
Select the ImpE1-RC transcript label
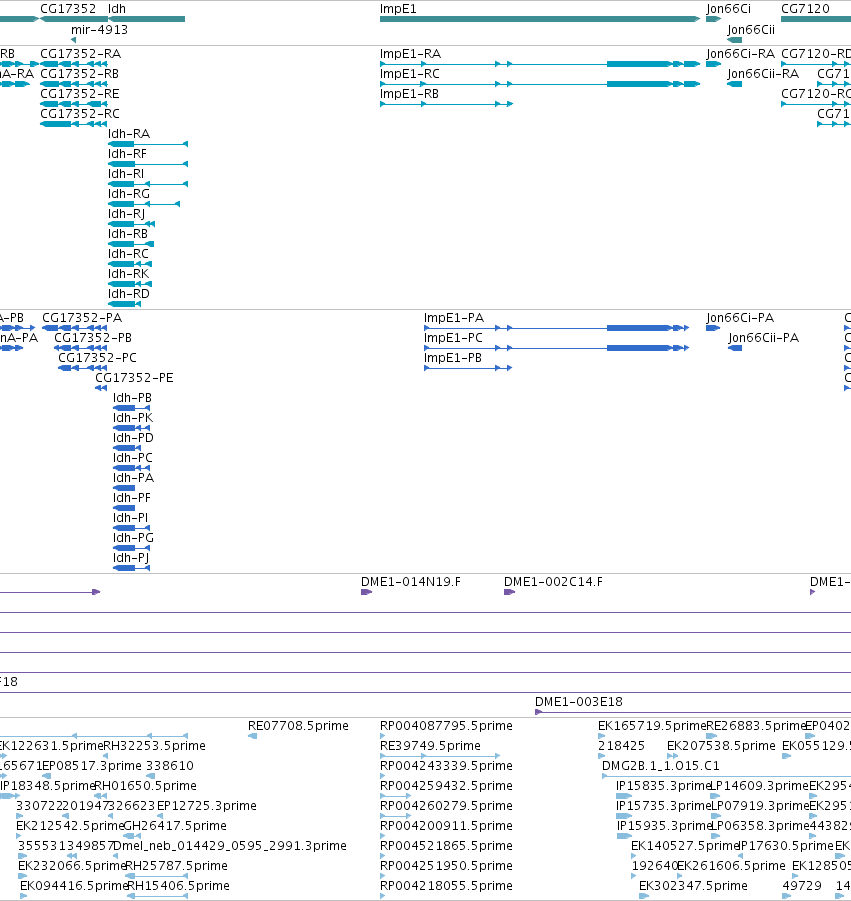[x=410, y=74]
